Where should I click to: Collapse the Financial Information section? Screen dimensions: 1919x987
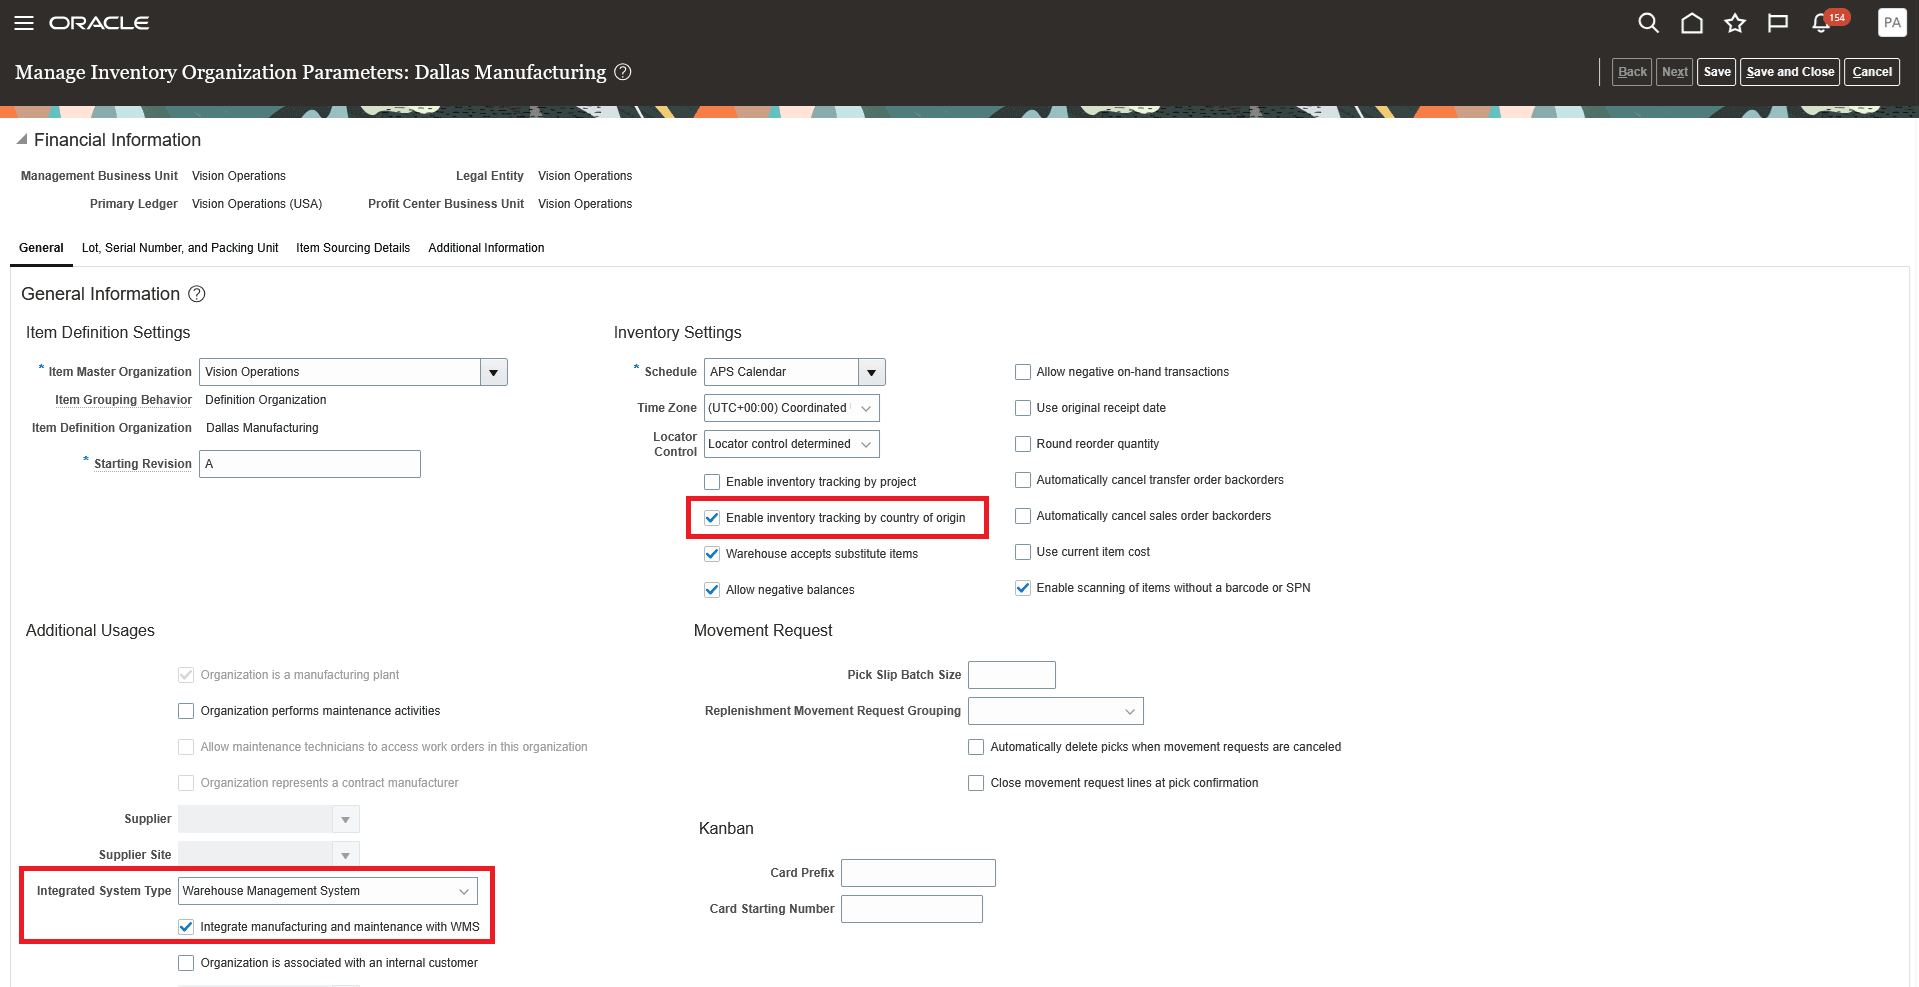pos(22,140)
